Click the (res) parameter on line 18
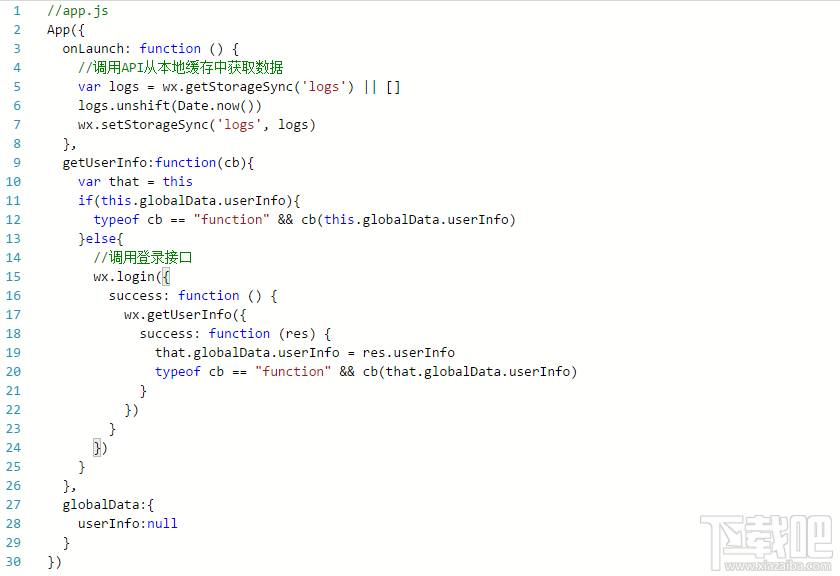 (297, 334)
